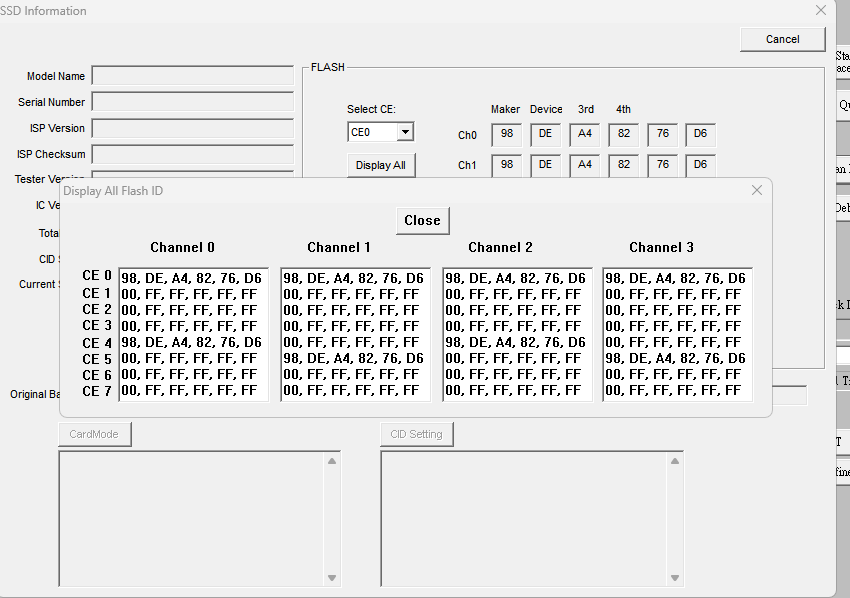Click the Display All Flash ID title text
The image size is (850, 598).
(x=113, y=191)
